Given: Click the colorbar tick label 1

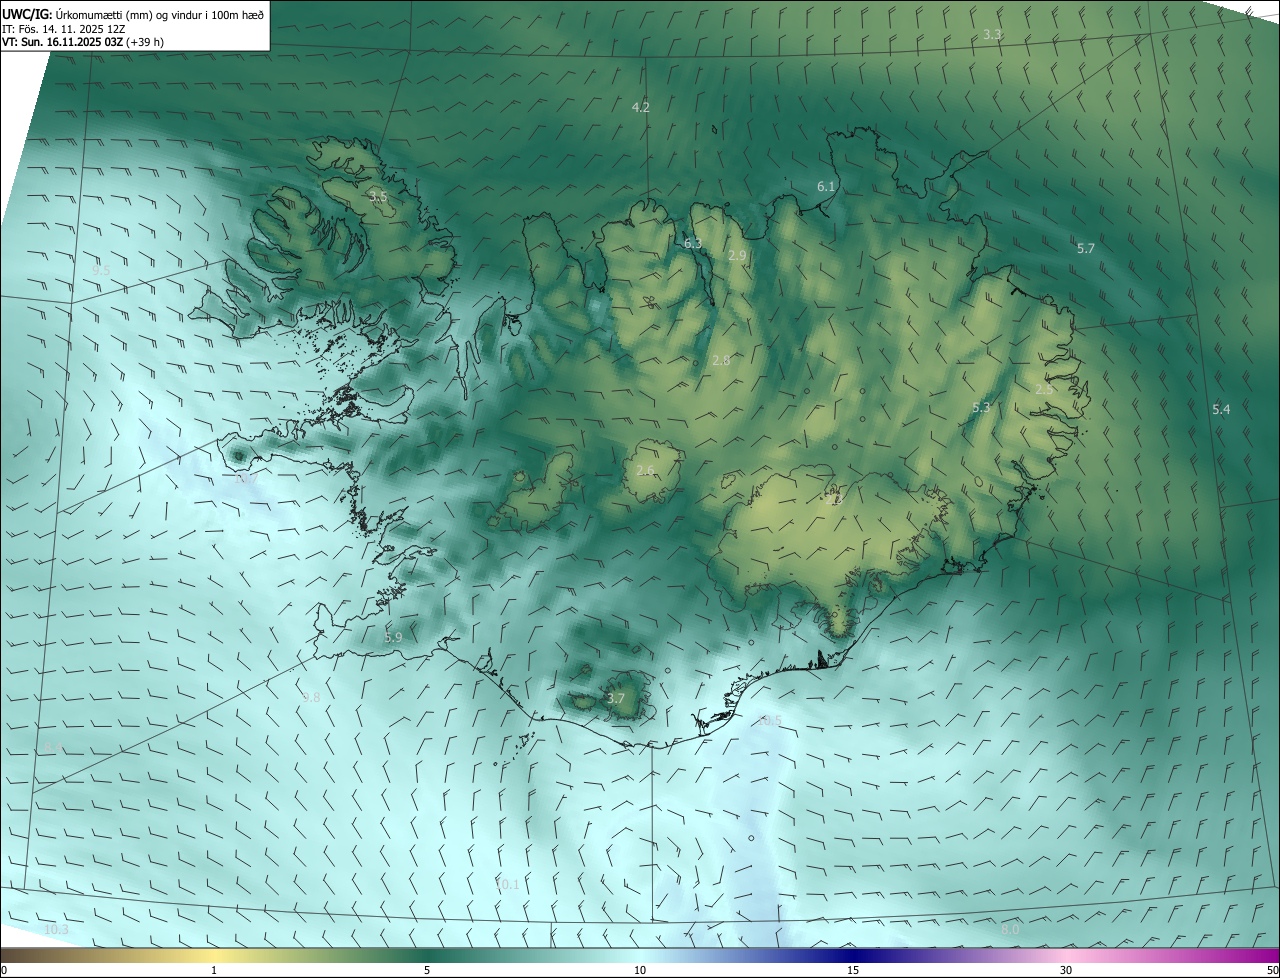Looking at the screenshot, I should [x=214, y=970].
